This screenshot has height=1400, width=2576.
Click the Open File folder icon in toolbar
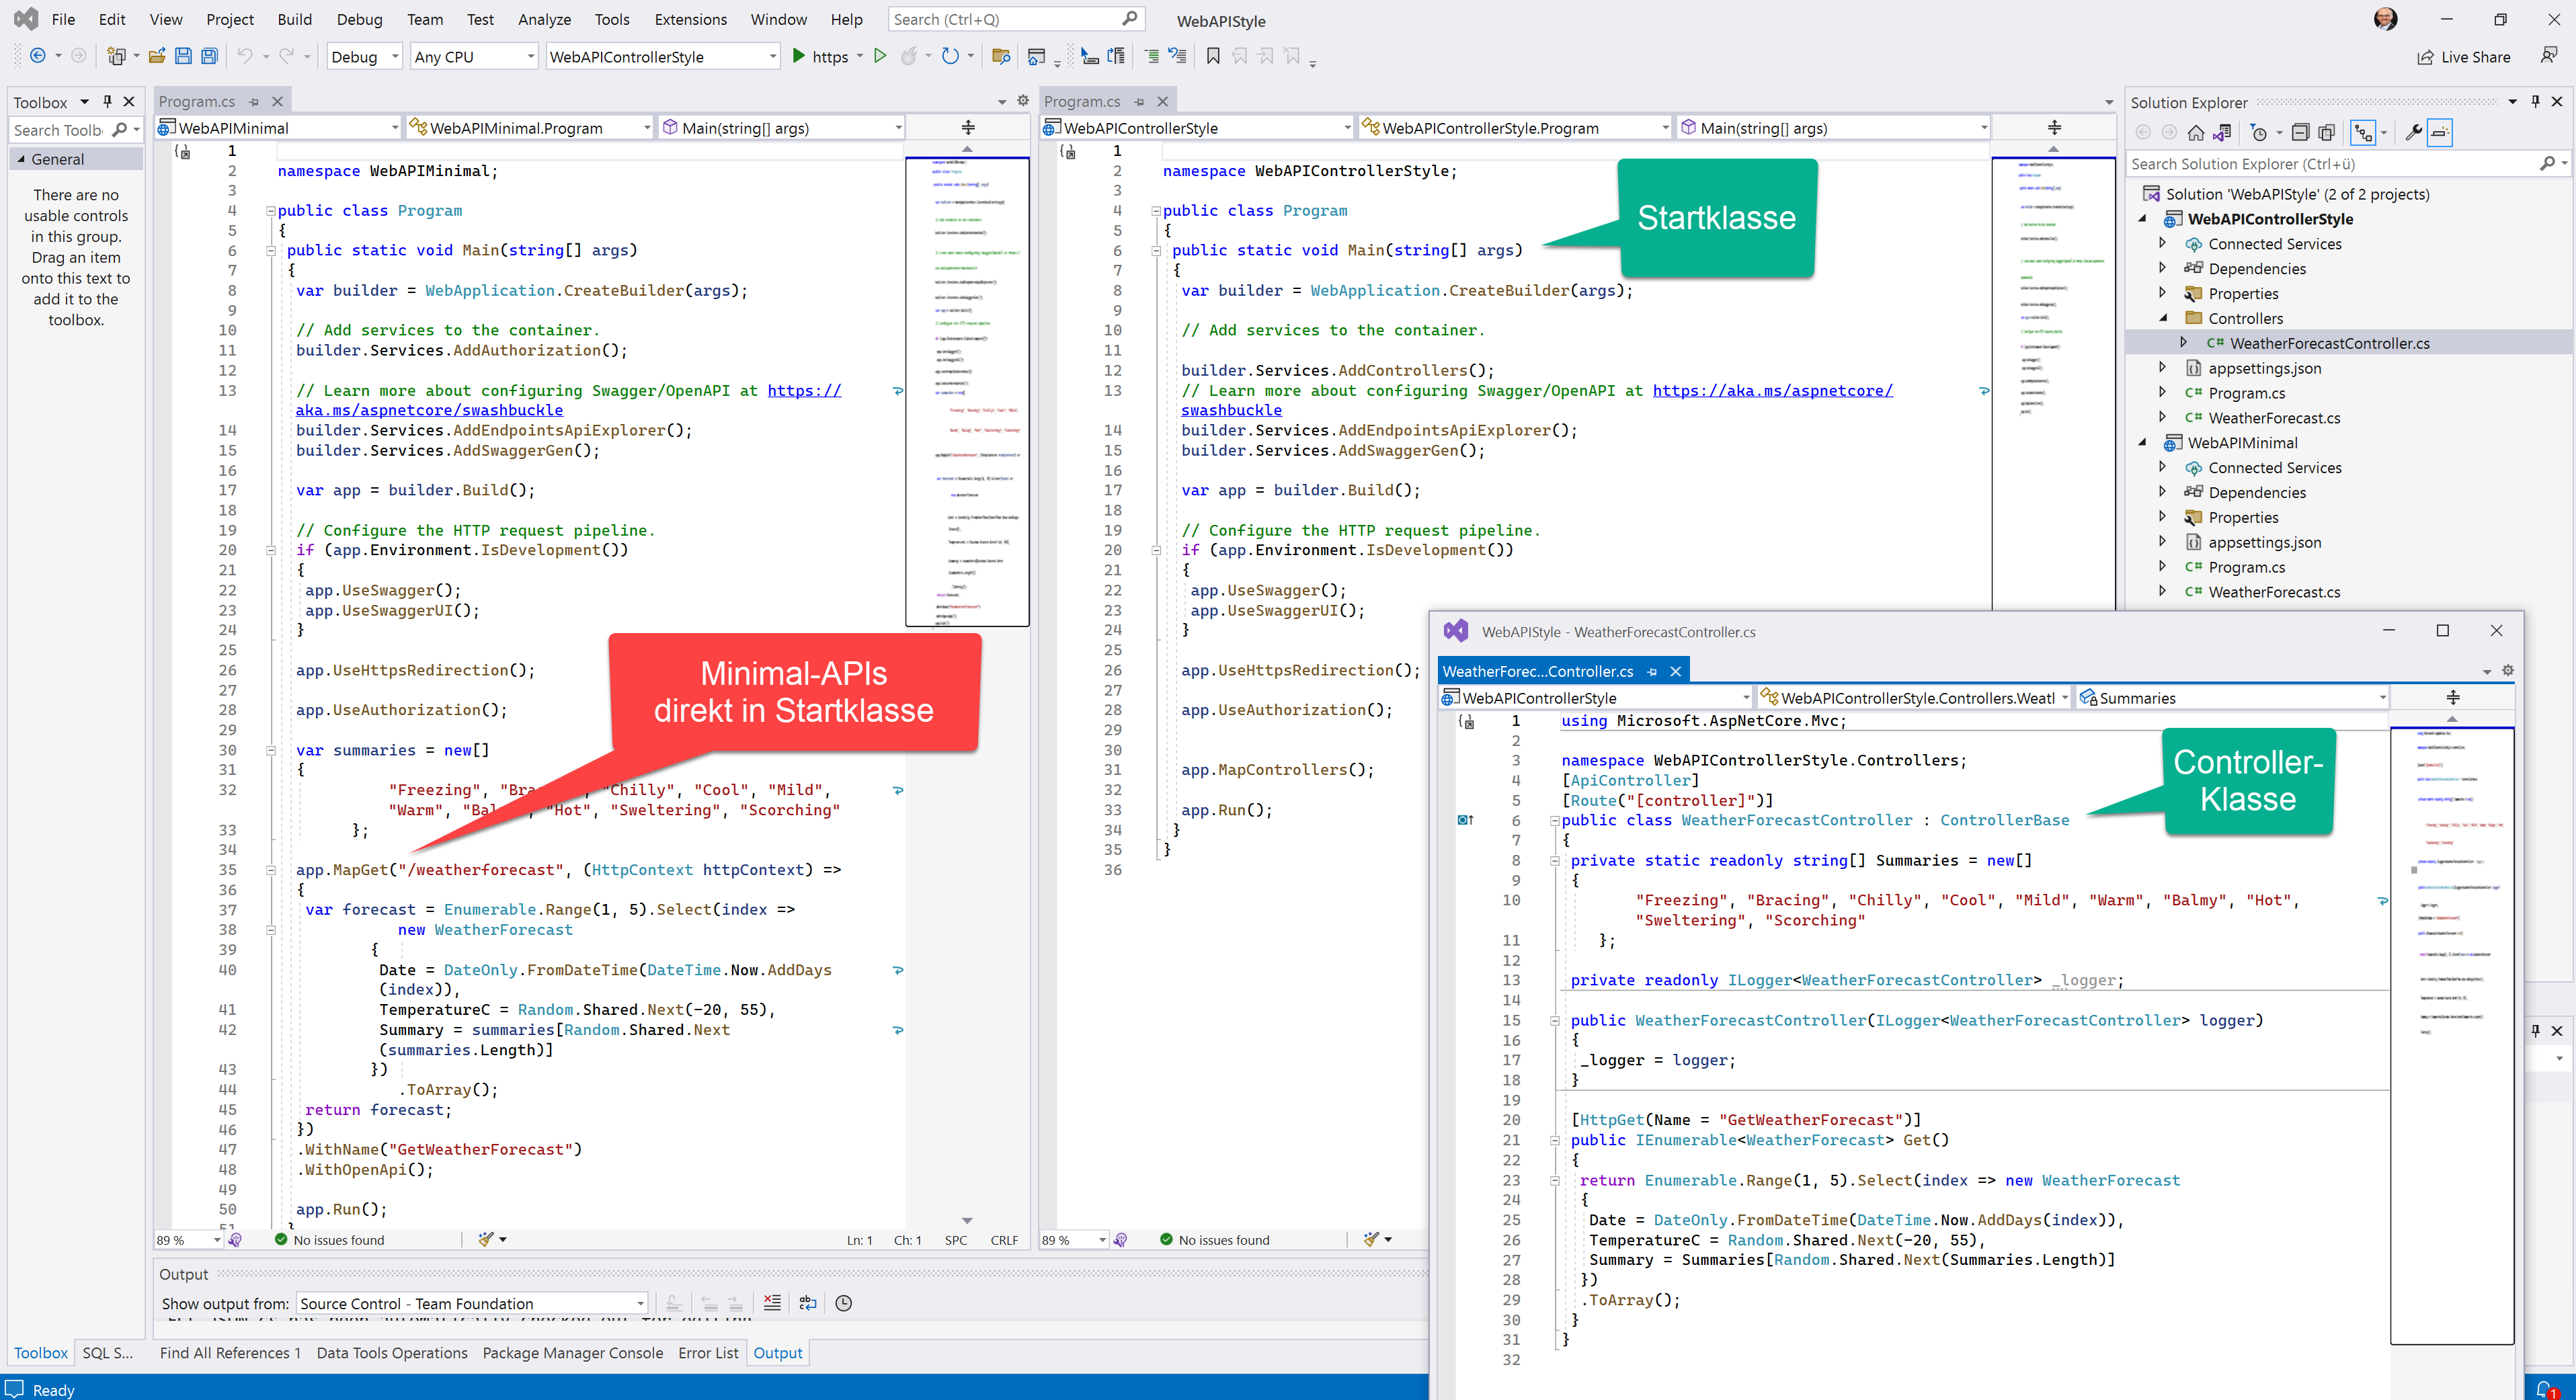pyautogui.click(x=157, y=57)
